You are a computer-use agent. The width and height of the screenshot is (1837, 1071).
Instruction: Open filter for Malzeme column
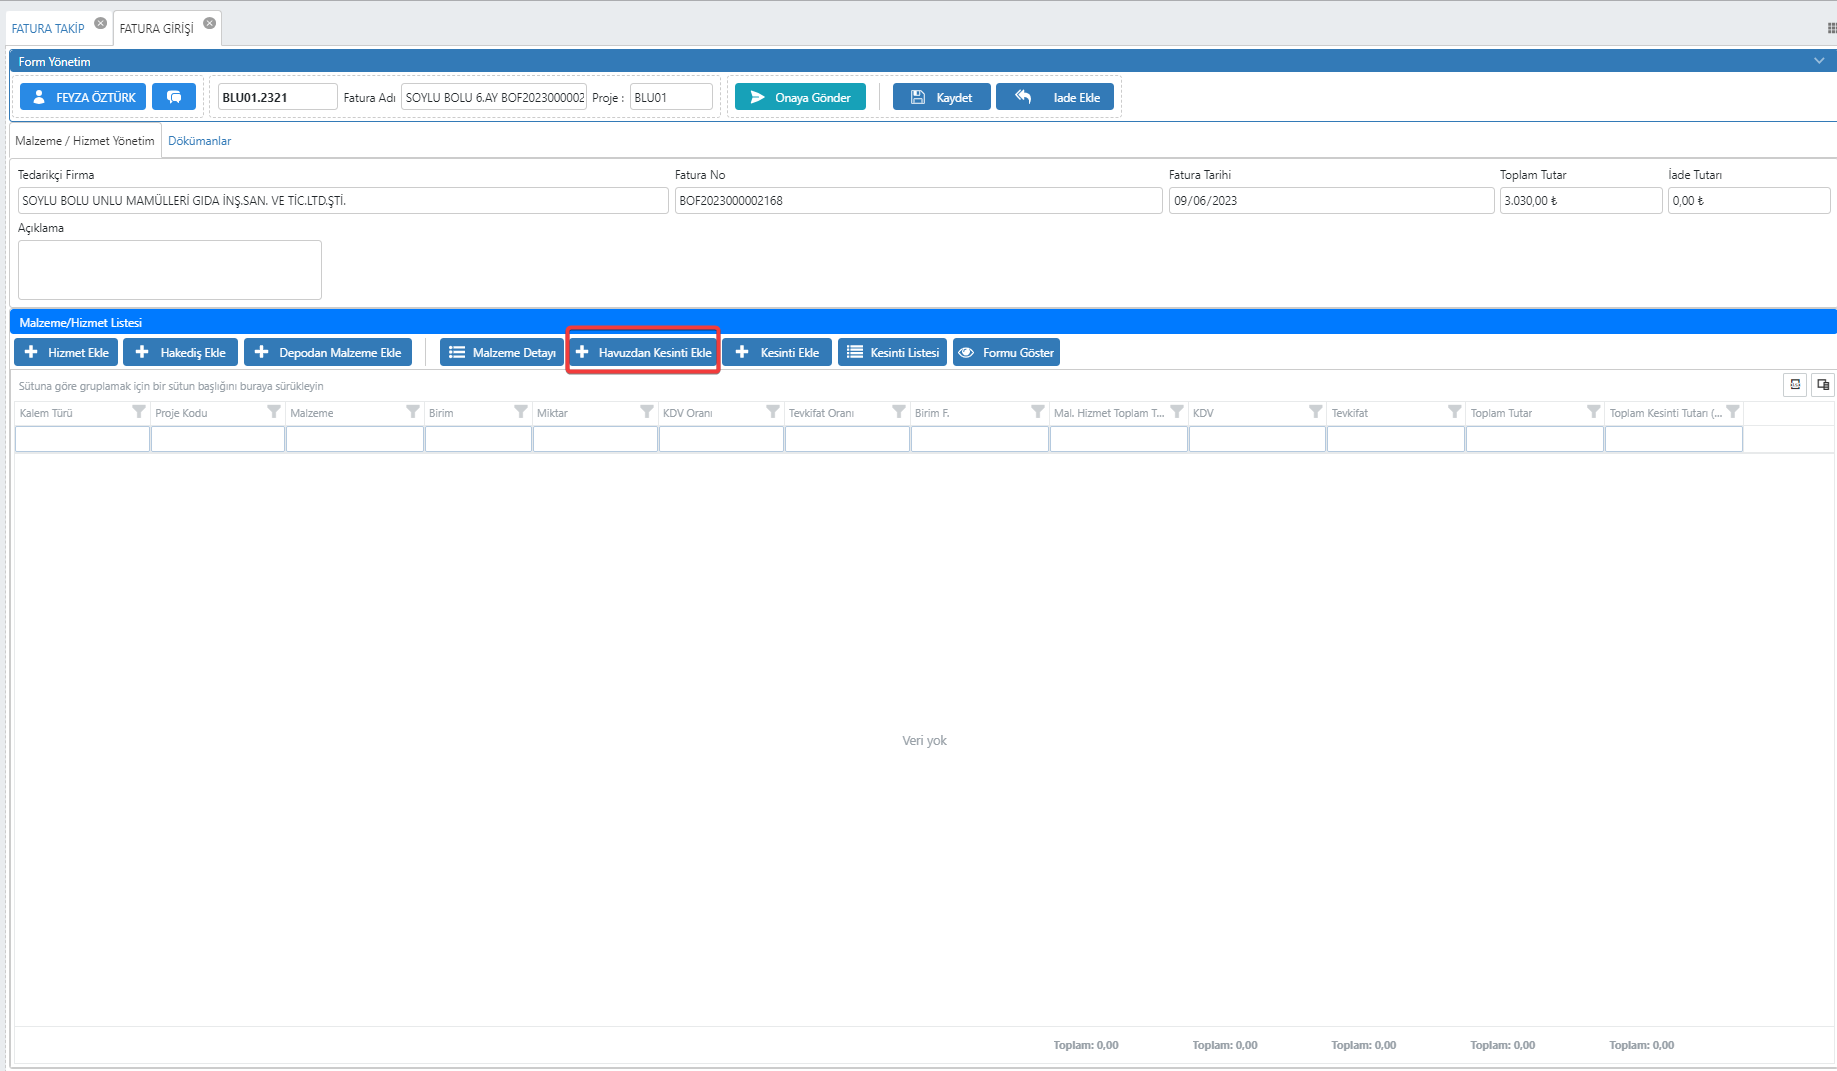pos(412,412)
